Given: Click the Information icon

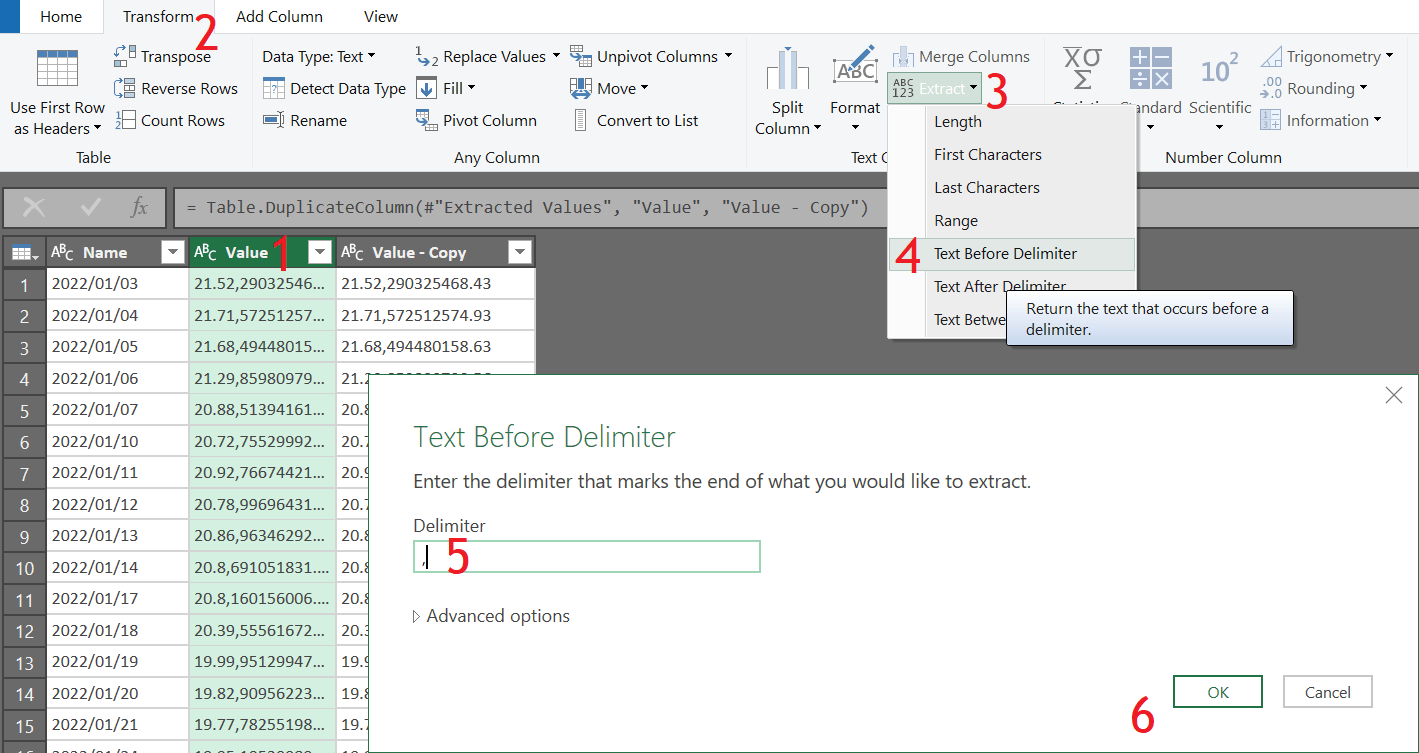Looking at the screenshot, I should 1271,120.
